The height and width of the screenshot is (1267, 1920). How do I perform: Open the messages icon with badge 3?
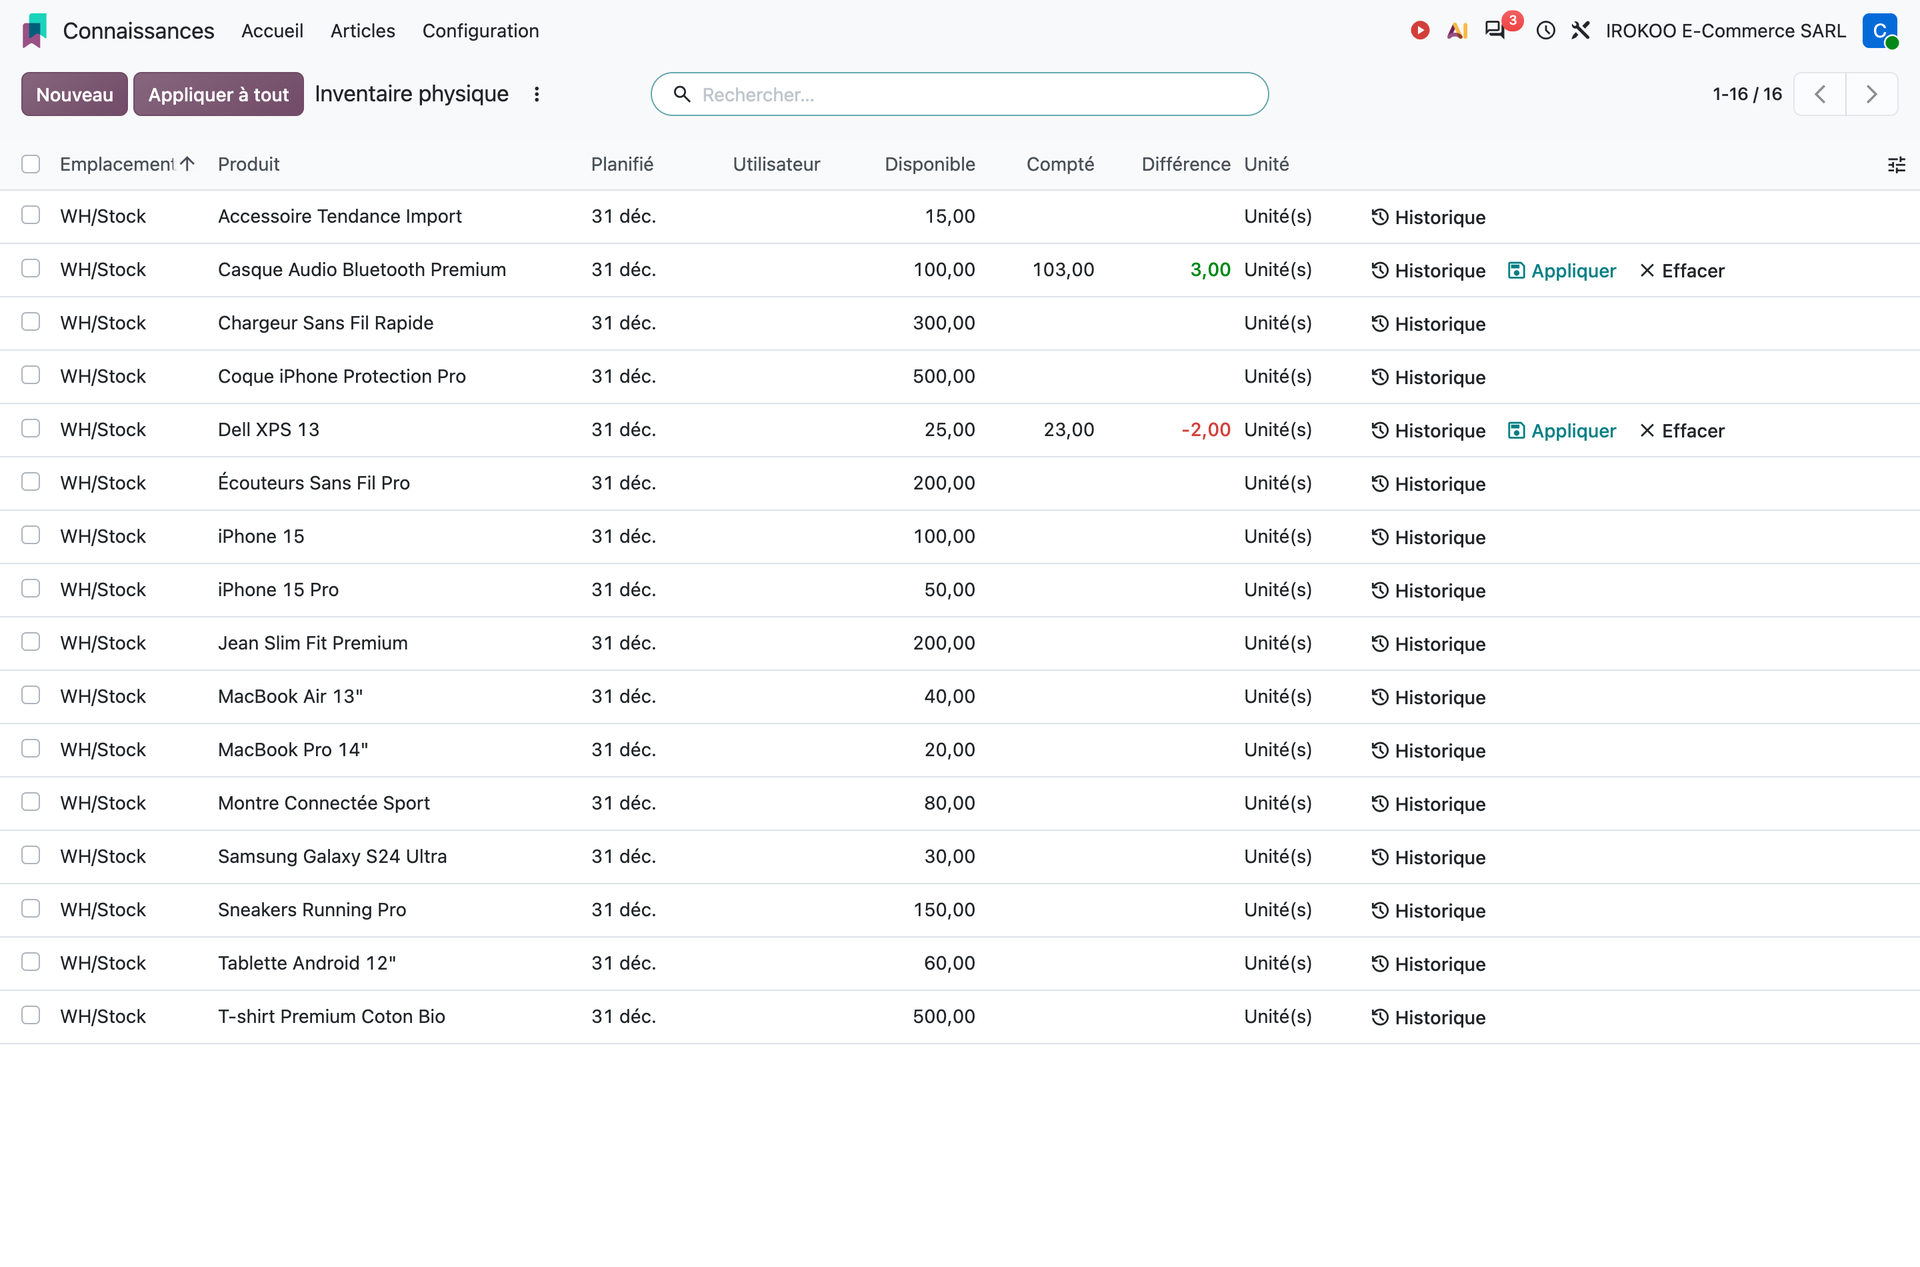(x=1496, y=30)
